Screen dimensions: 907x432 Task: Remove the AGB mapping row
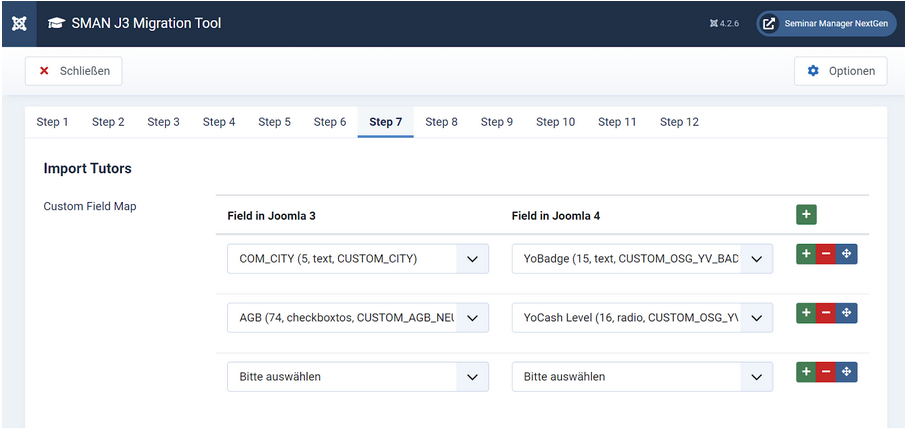(826, 314)
